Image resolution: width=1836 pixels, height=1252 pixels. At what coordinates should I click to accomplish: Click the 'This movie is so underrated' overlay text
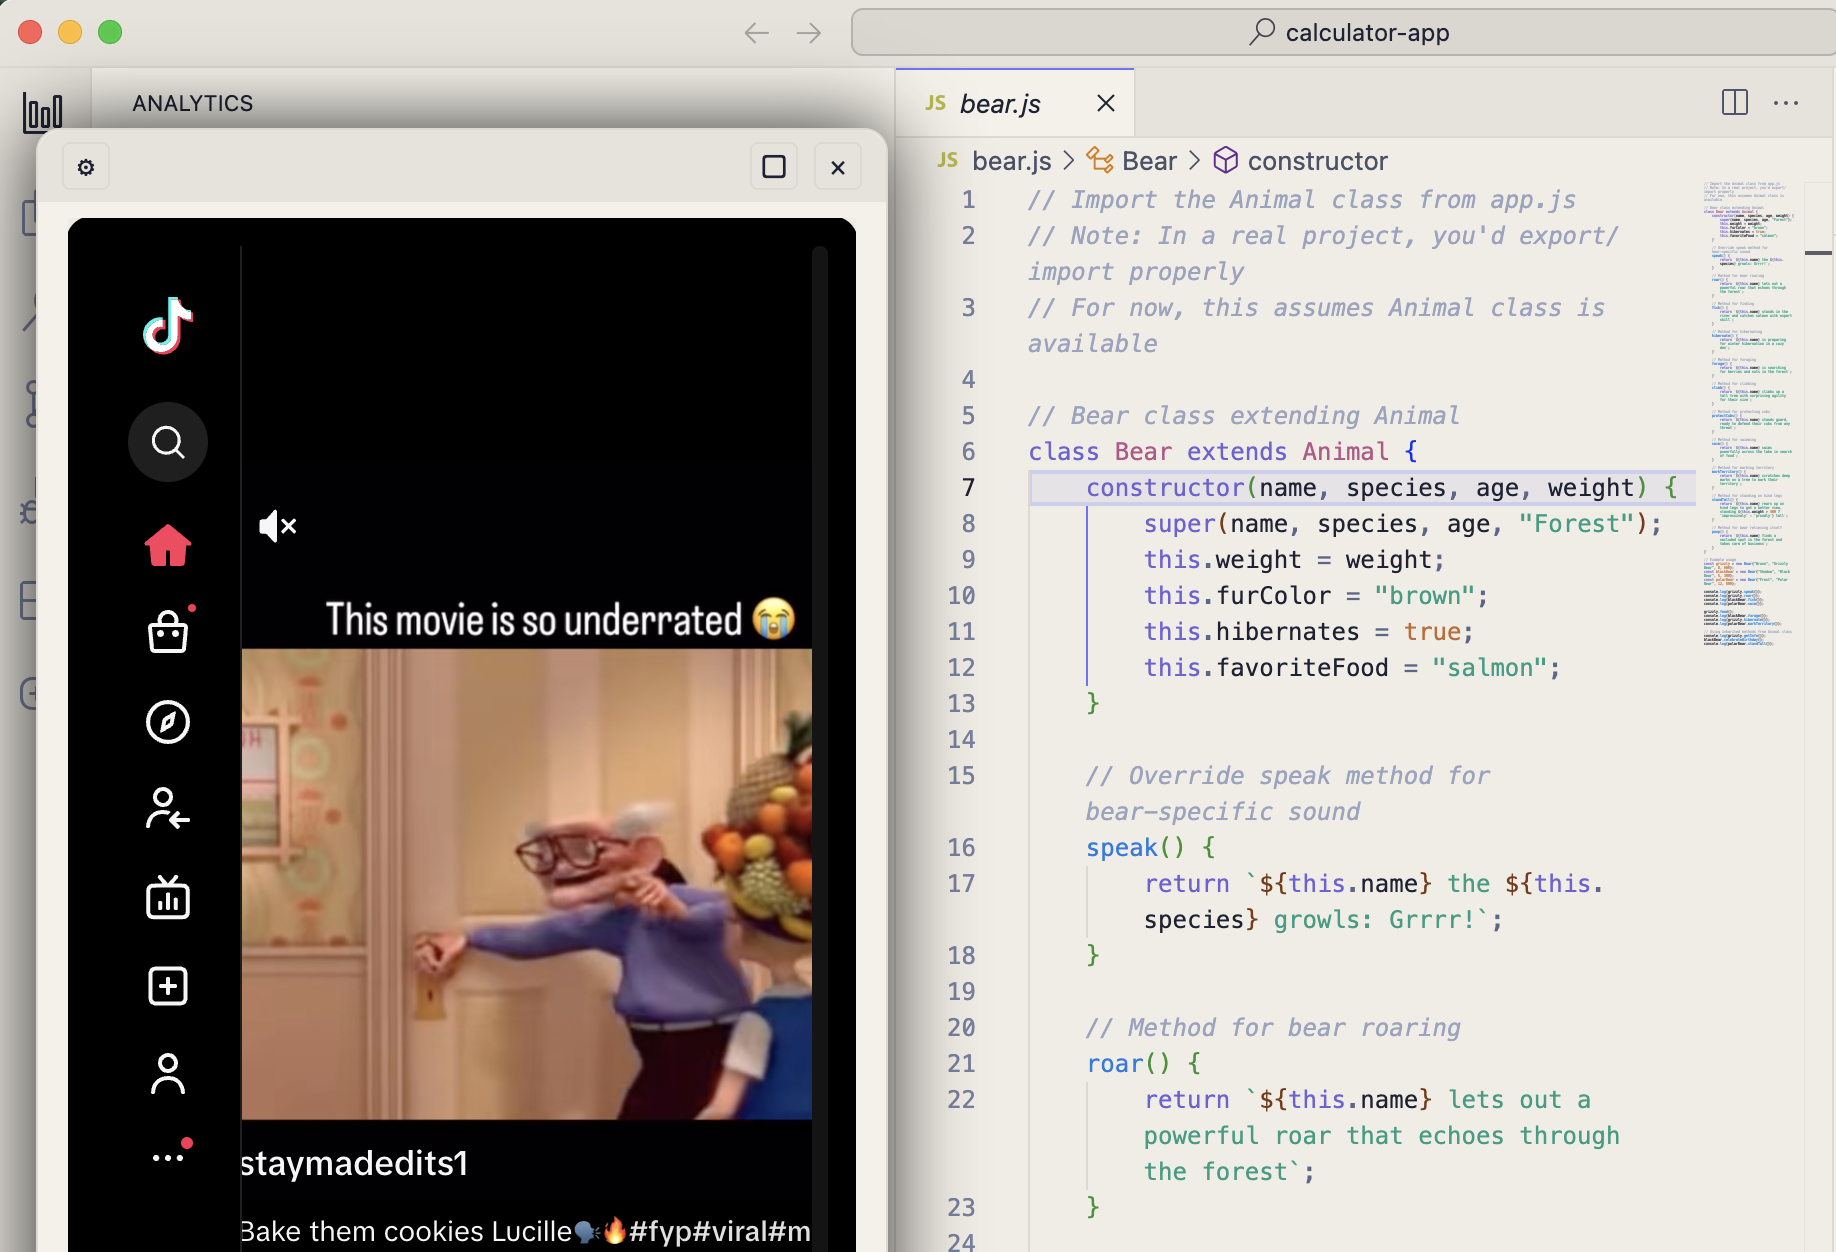point(560,619)
